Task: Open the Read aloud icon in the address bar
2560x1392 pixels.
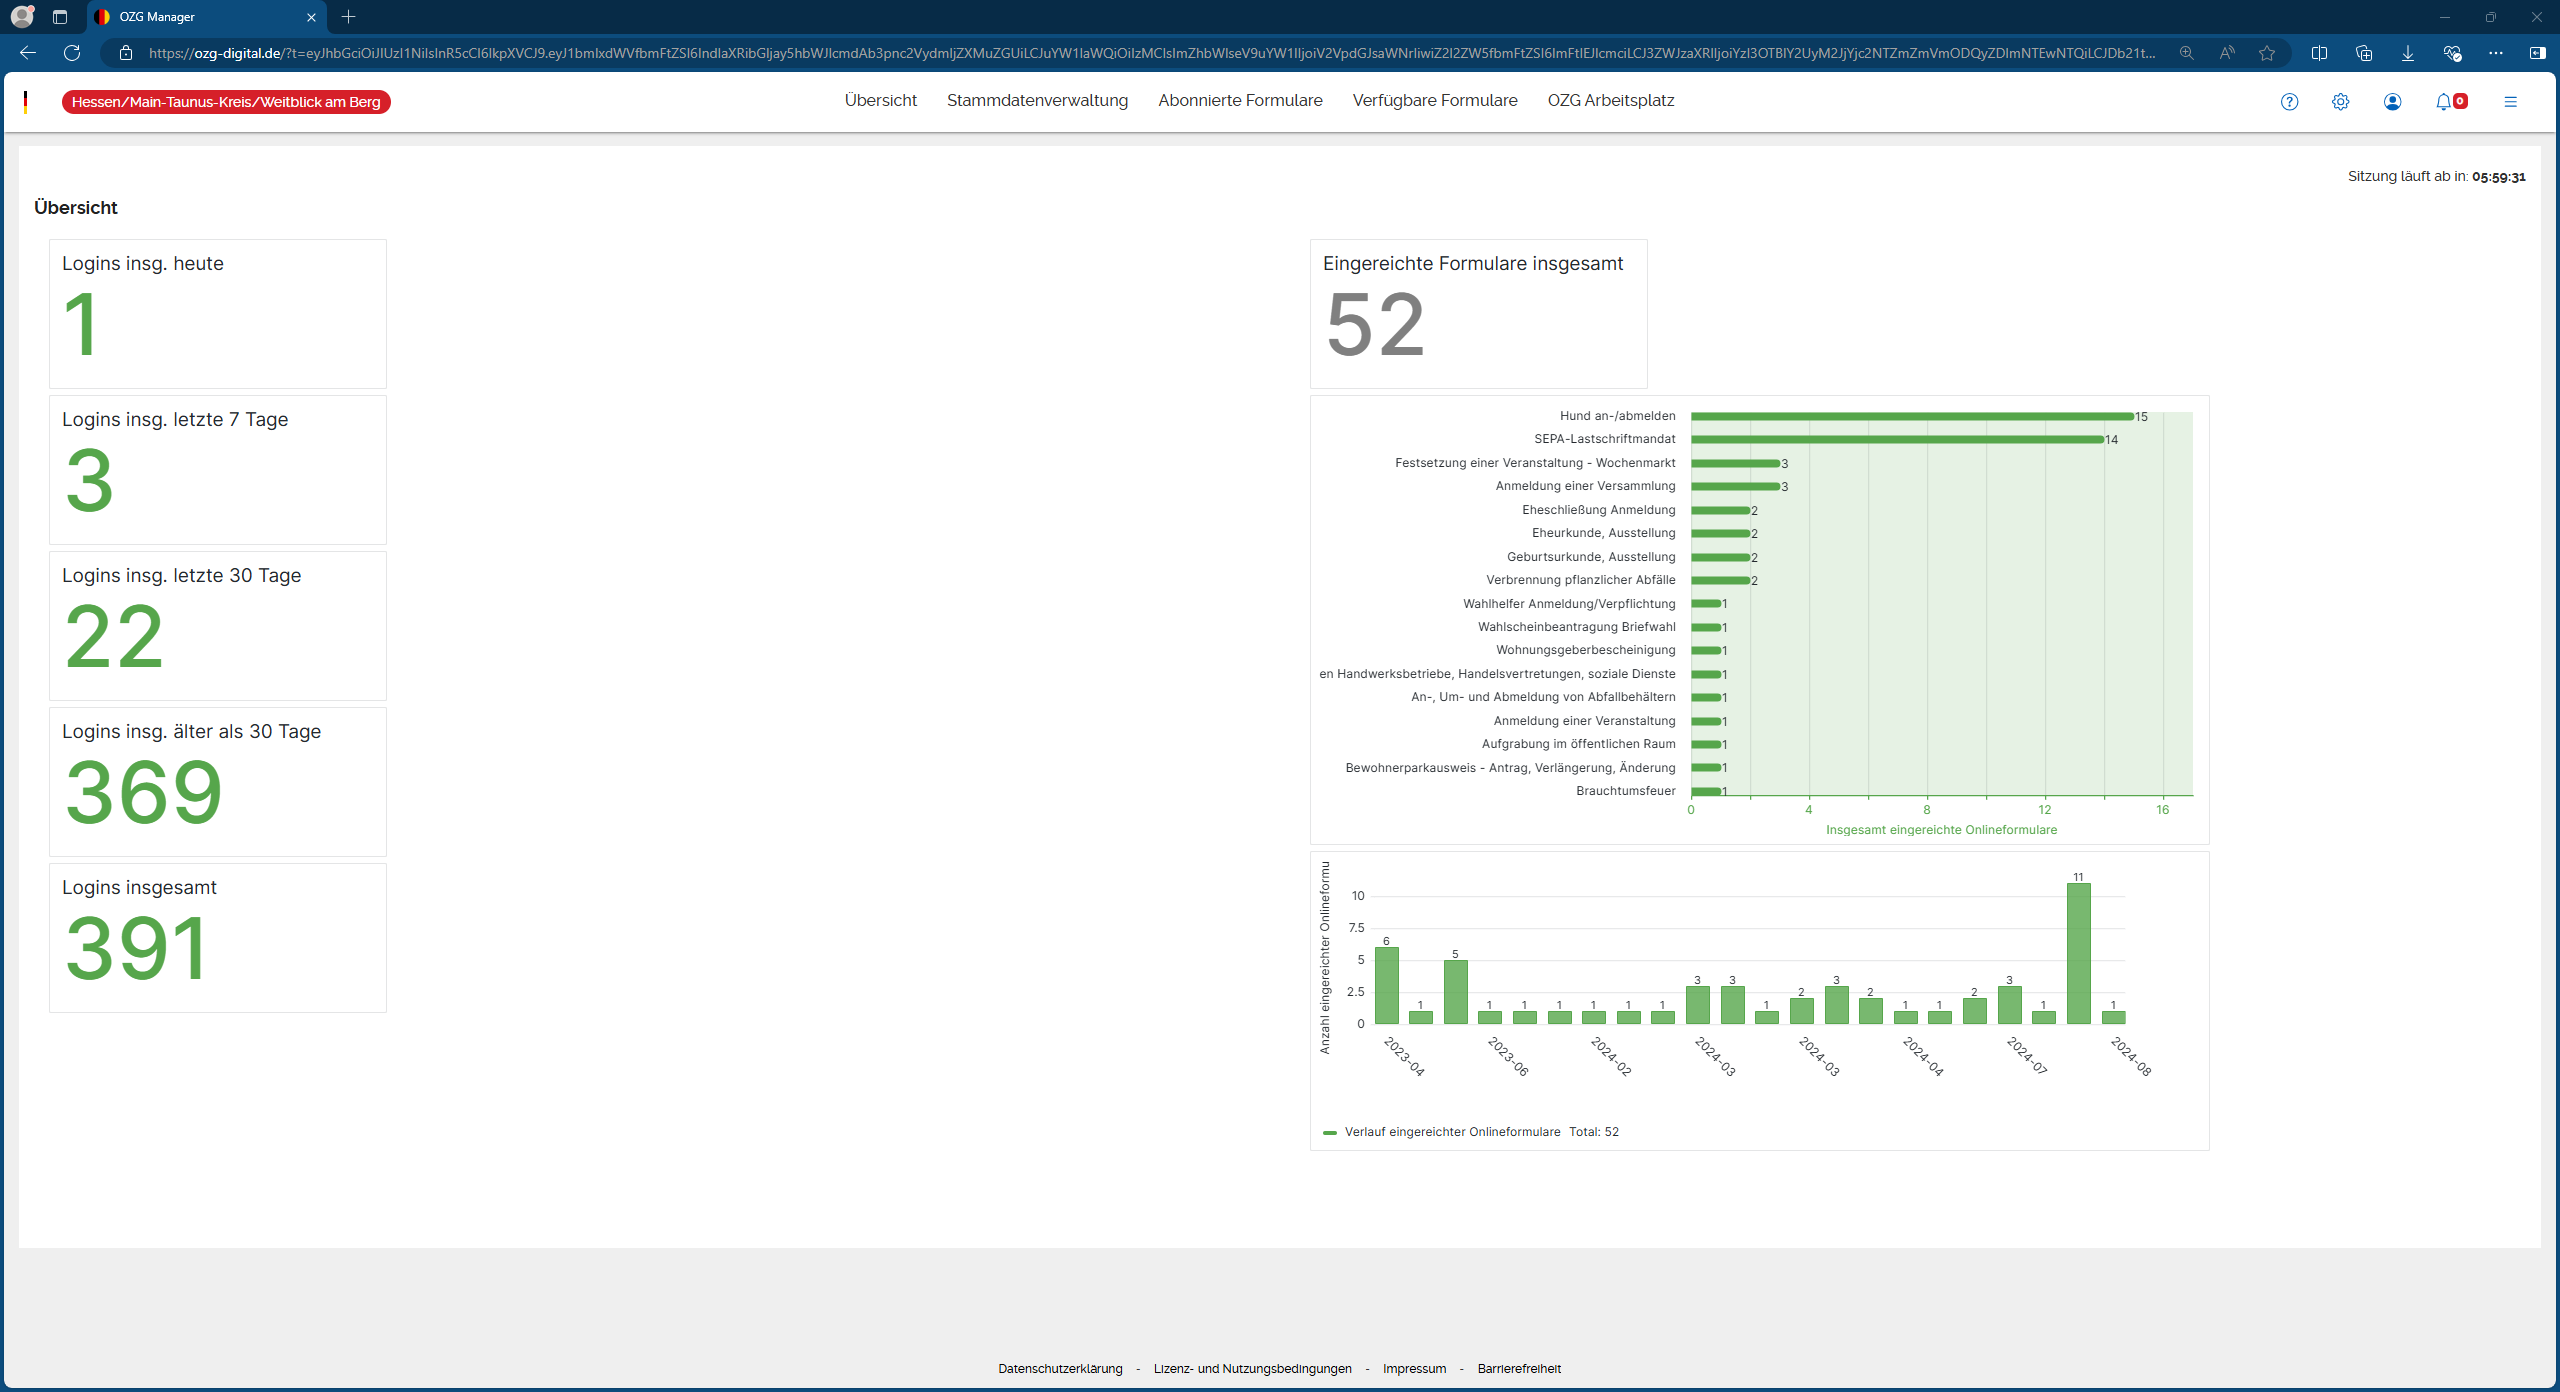Action: (2227, 53)
